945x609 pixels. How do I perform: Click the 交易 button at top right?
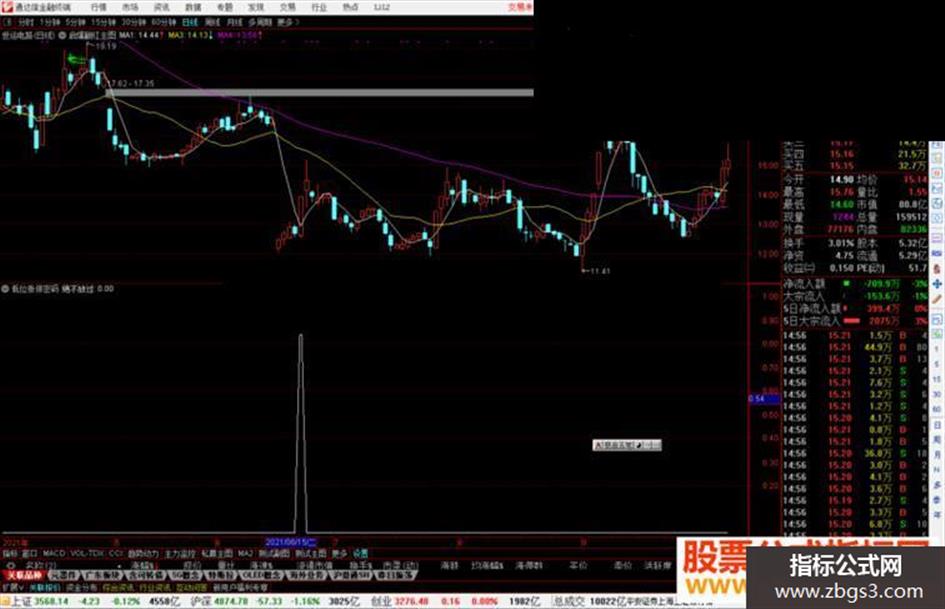[x=521, y=7]
